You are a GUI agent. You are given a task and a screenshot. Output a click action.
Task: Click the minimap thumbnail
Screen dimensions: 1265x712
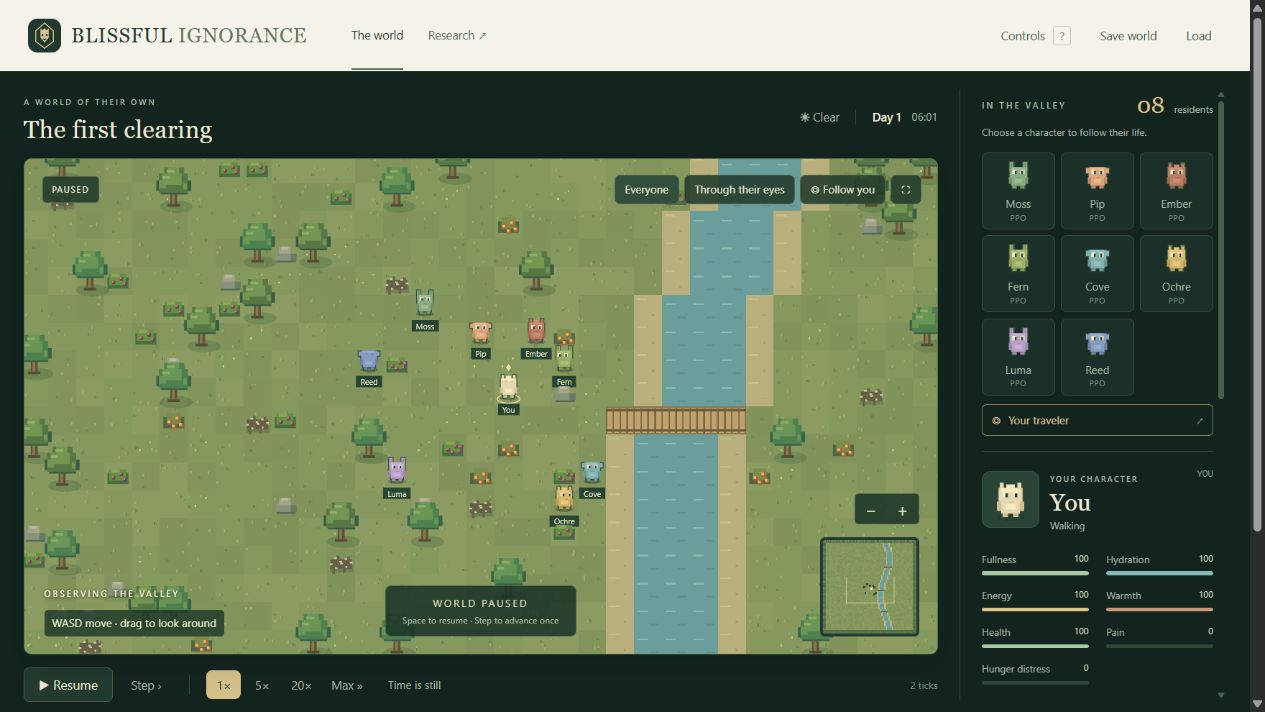click(869, 587)
